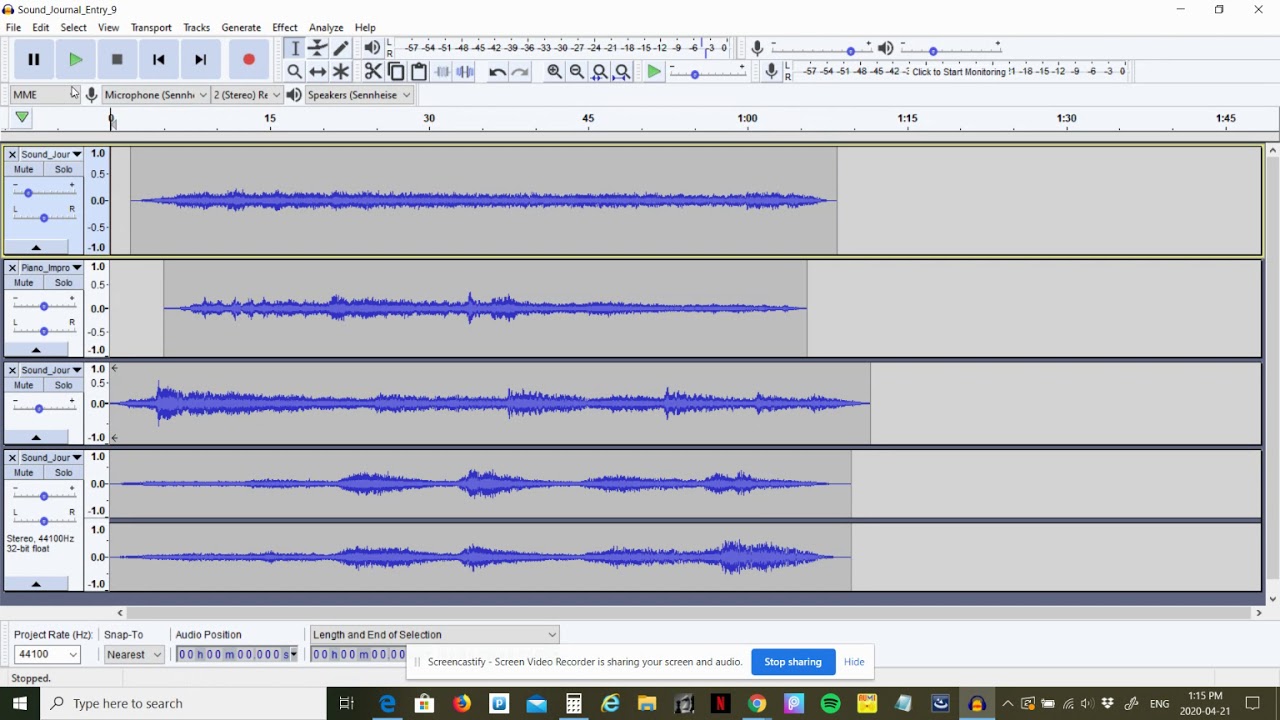Mute the stereo Sound_Jour track

[x=24, y=472]
